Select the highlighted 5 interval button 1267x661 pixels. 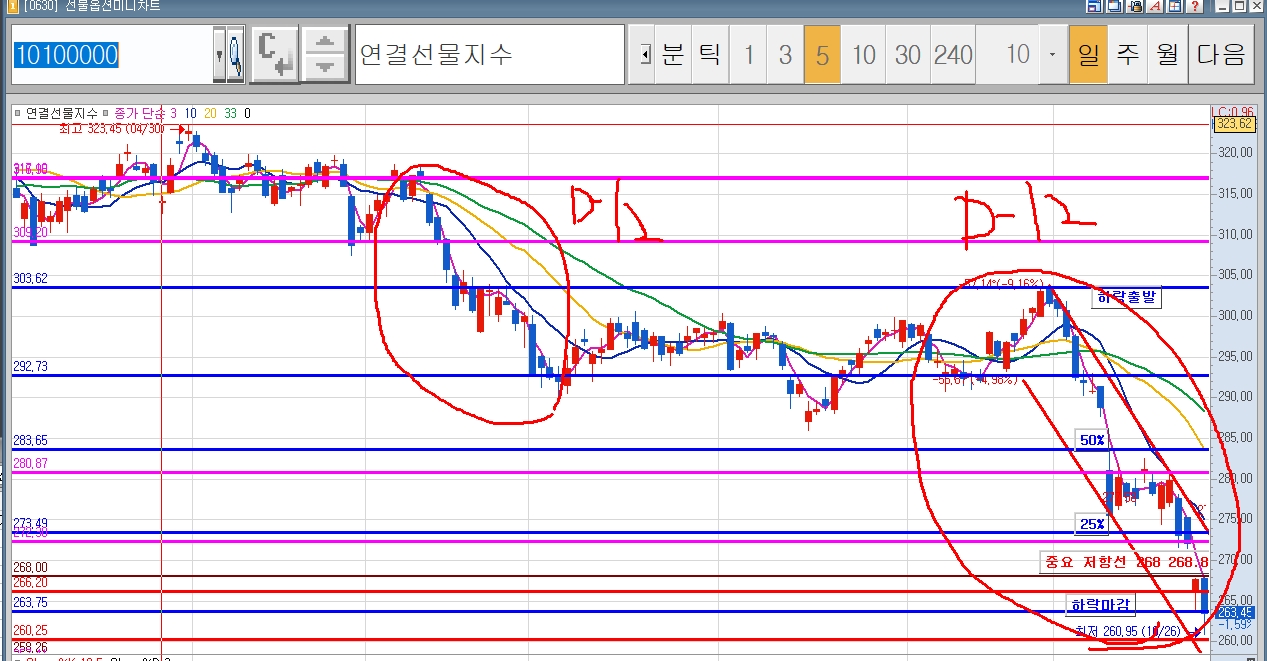(822, 54)
